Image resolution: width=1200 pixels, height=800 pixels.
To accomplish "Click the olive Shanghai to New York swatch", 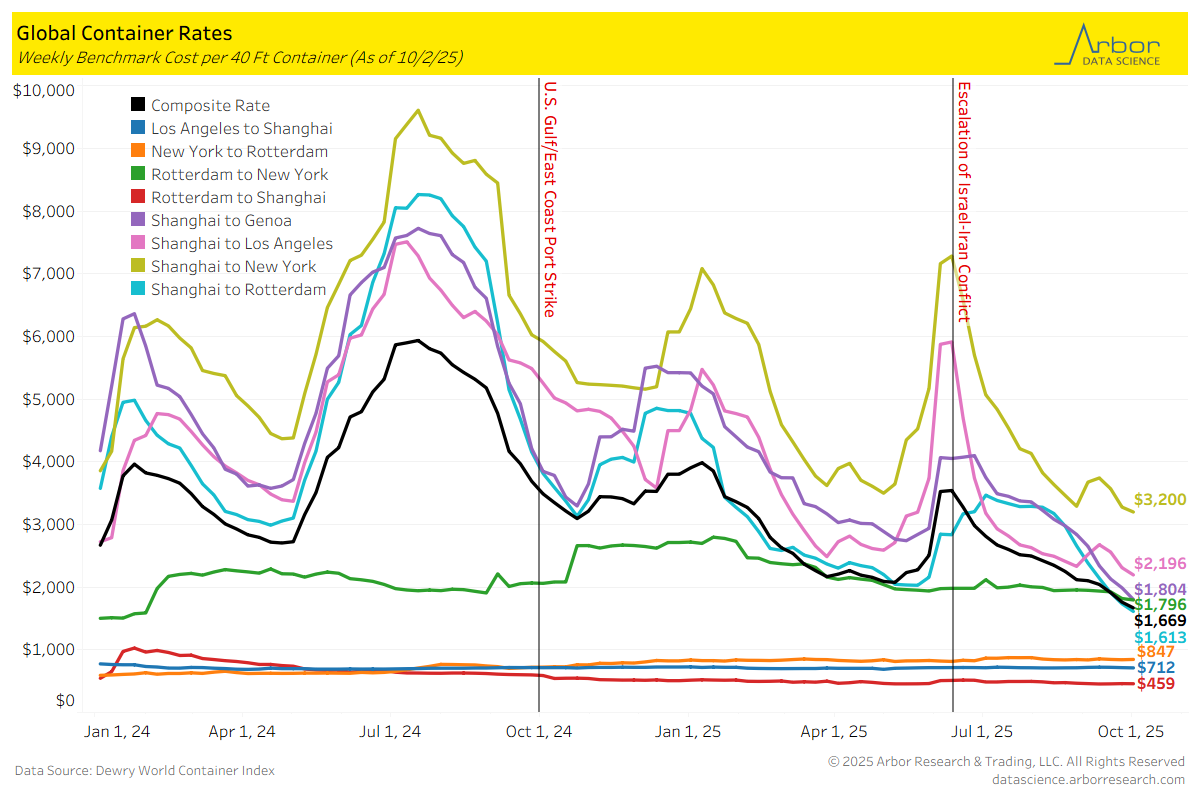I will pyautogui.click(x=139, y=266).
